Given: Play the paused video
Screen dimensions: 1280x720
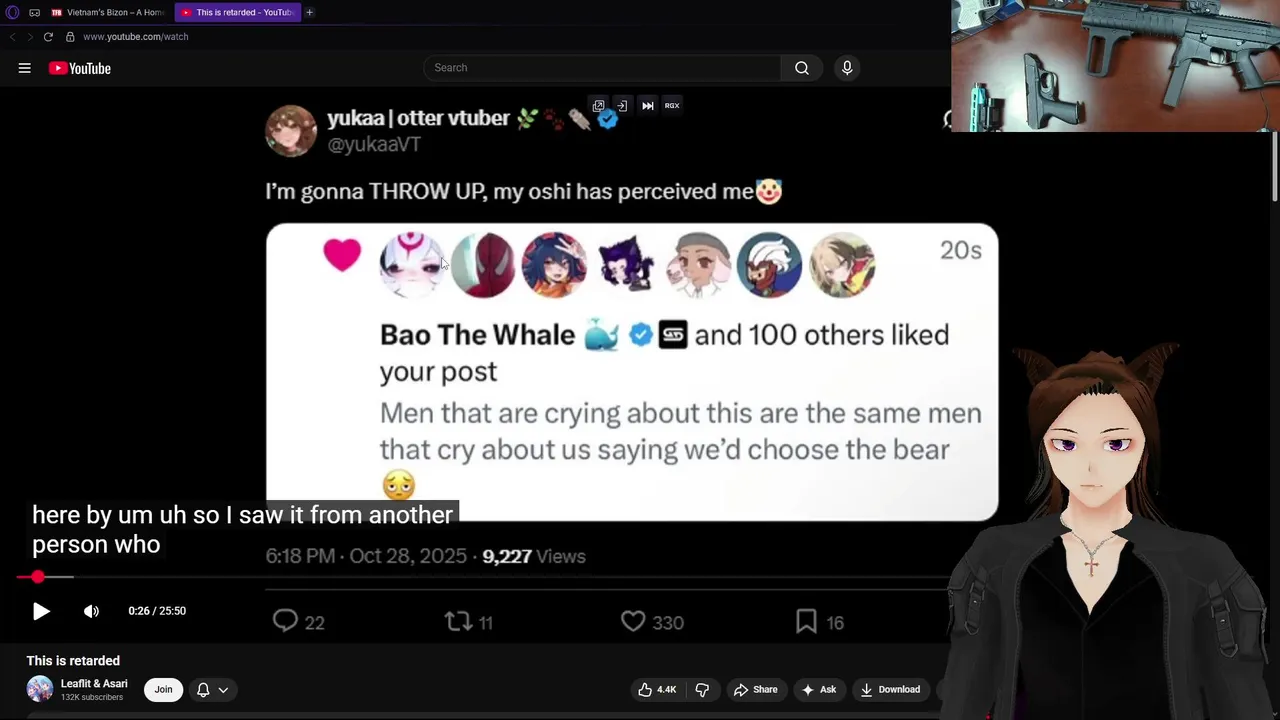Looking at the screenshot, I should 41,611.
